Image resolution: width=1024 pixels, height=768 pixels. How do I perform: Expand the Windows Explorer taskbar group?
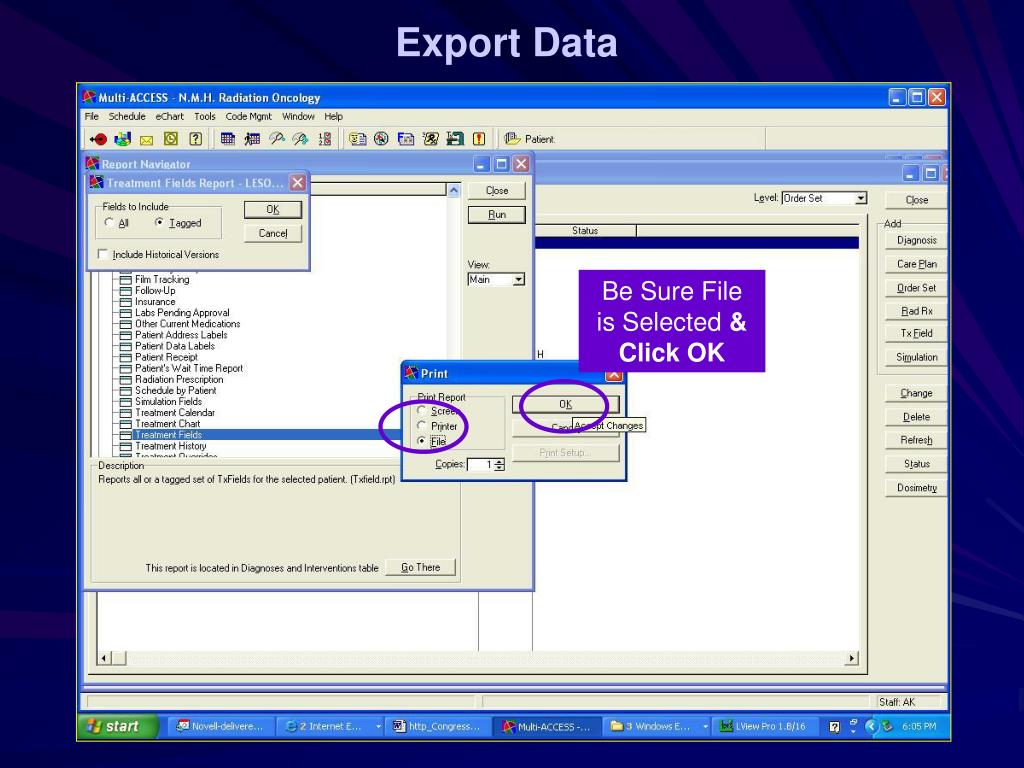click(705, 726)
